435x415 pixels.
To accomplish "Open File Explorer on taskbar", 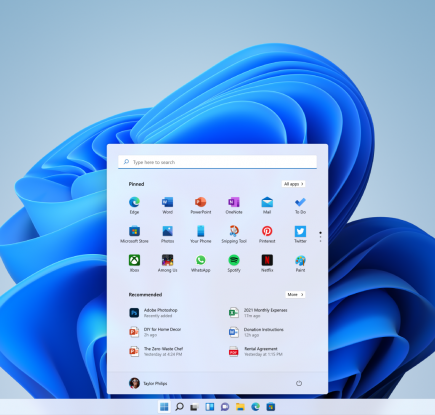I will click(240, 407).
